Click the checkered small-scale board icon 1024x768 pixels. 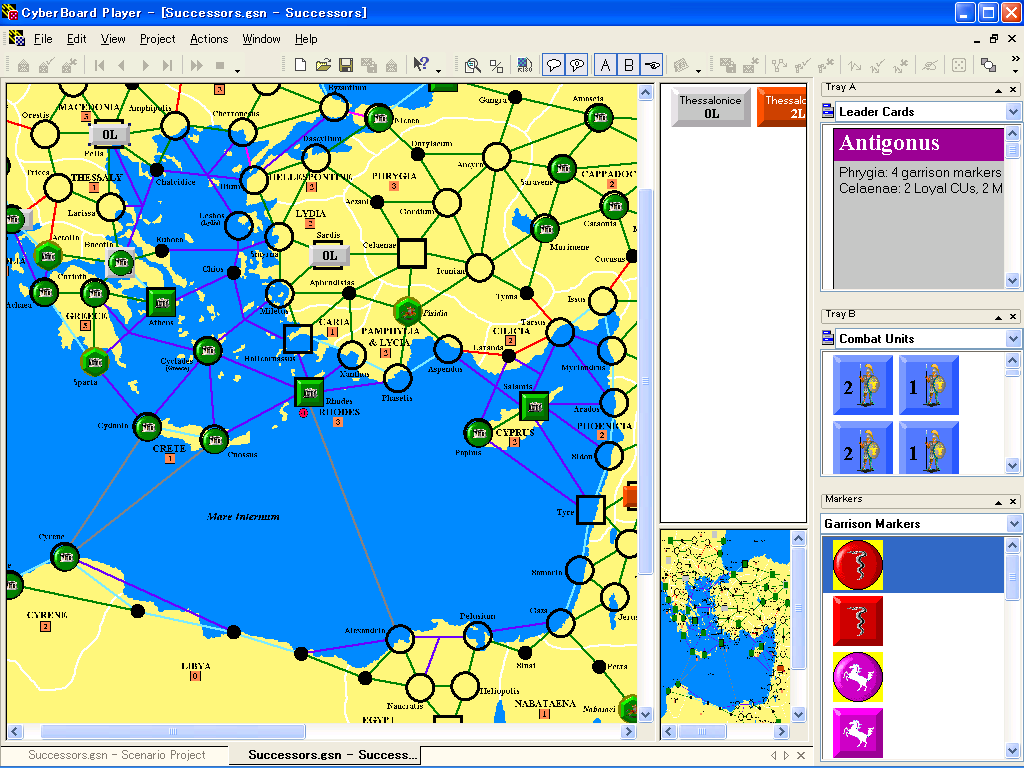click(524, 65)
